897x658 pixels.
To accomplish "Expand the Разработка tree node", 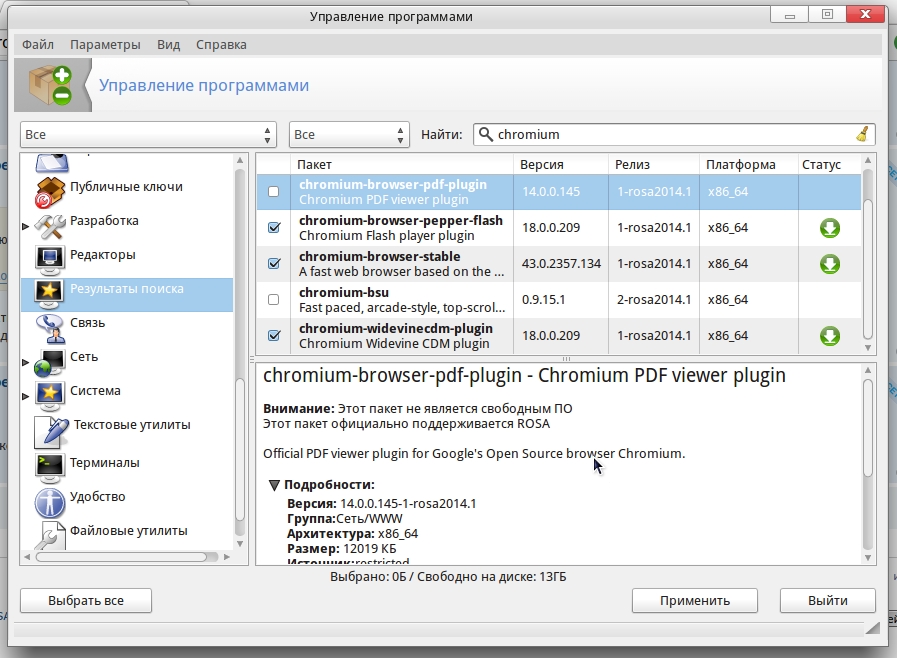I will click(x=25, y=227).
